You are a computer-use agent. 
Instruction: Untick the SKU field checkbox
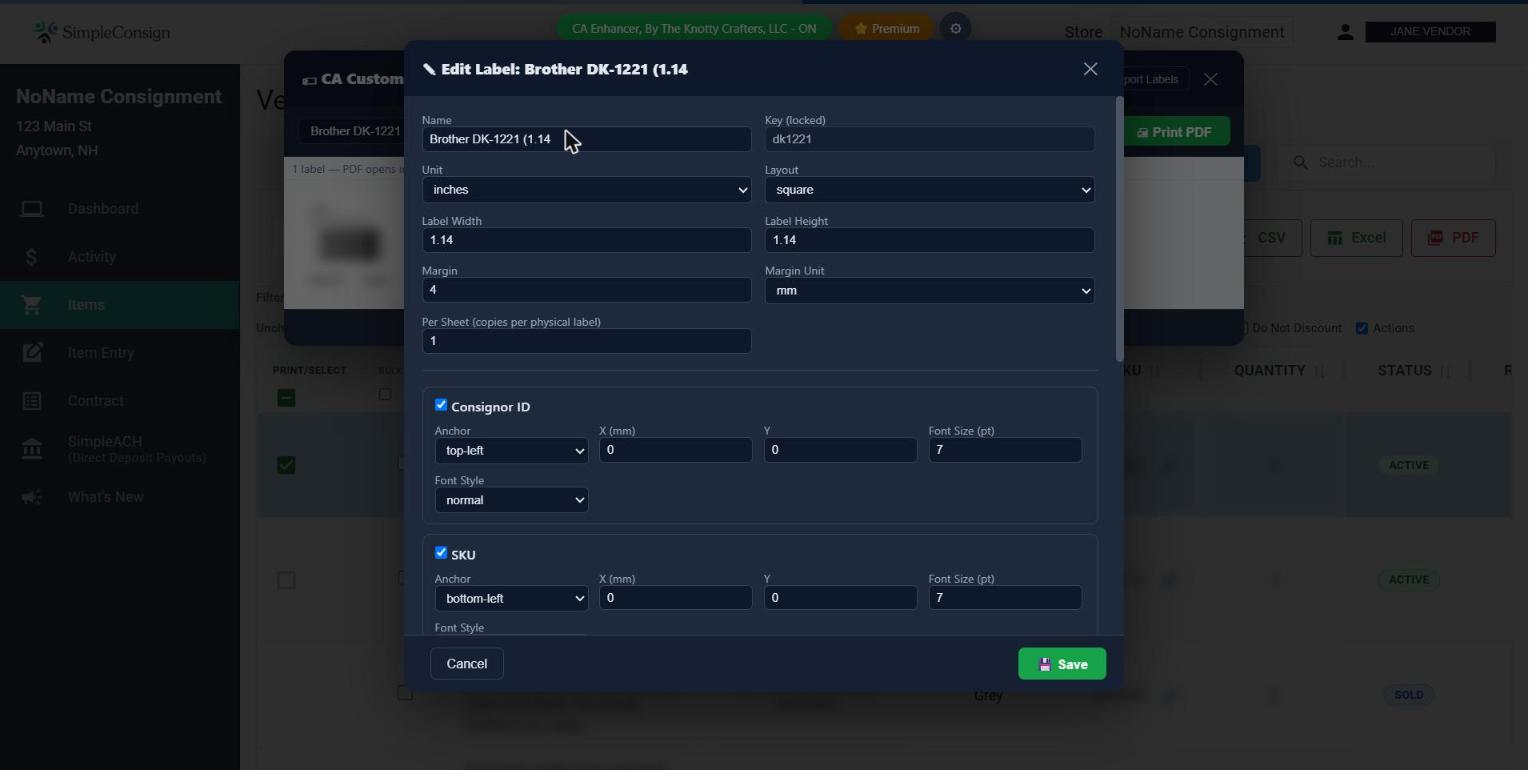pyautogui.click(x=441, y=553)
